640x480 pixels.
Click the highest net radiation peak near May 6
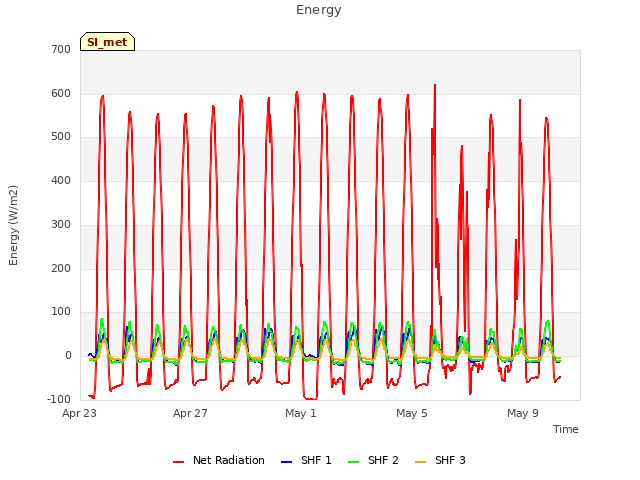(x=435, y=85)
